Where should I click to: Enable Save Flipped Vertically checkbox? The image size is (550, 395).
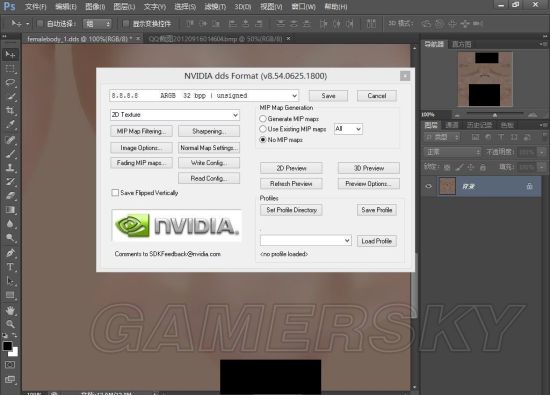click(115, 193)
